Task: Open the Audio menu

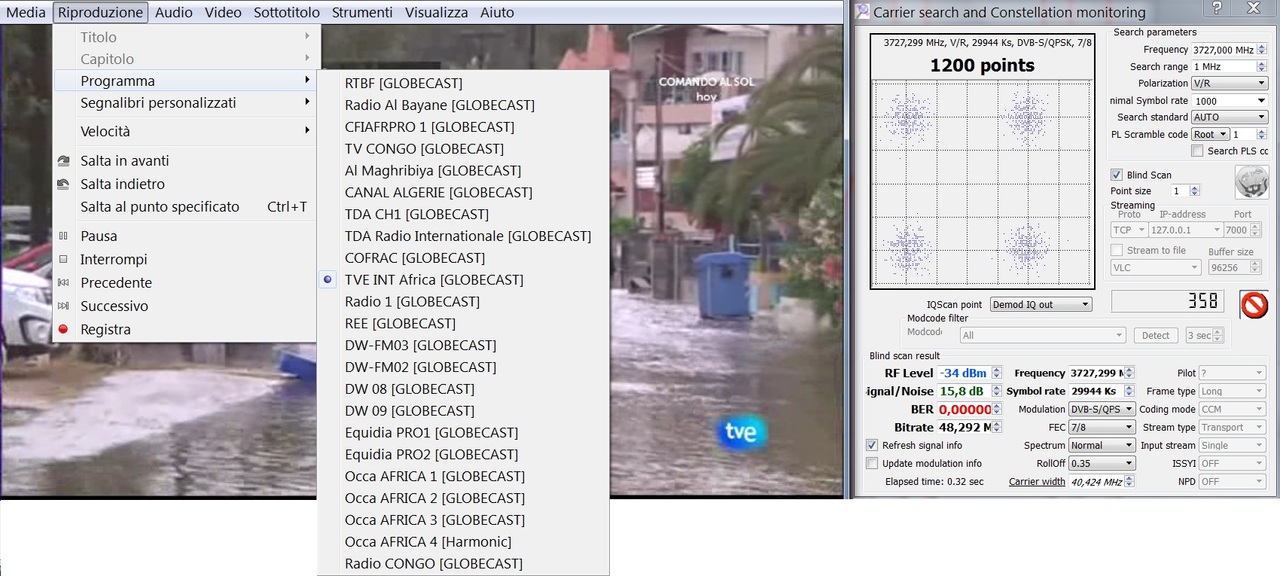Action: pos(174,12)
